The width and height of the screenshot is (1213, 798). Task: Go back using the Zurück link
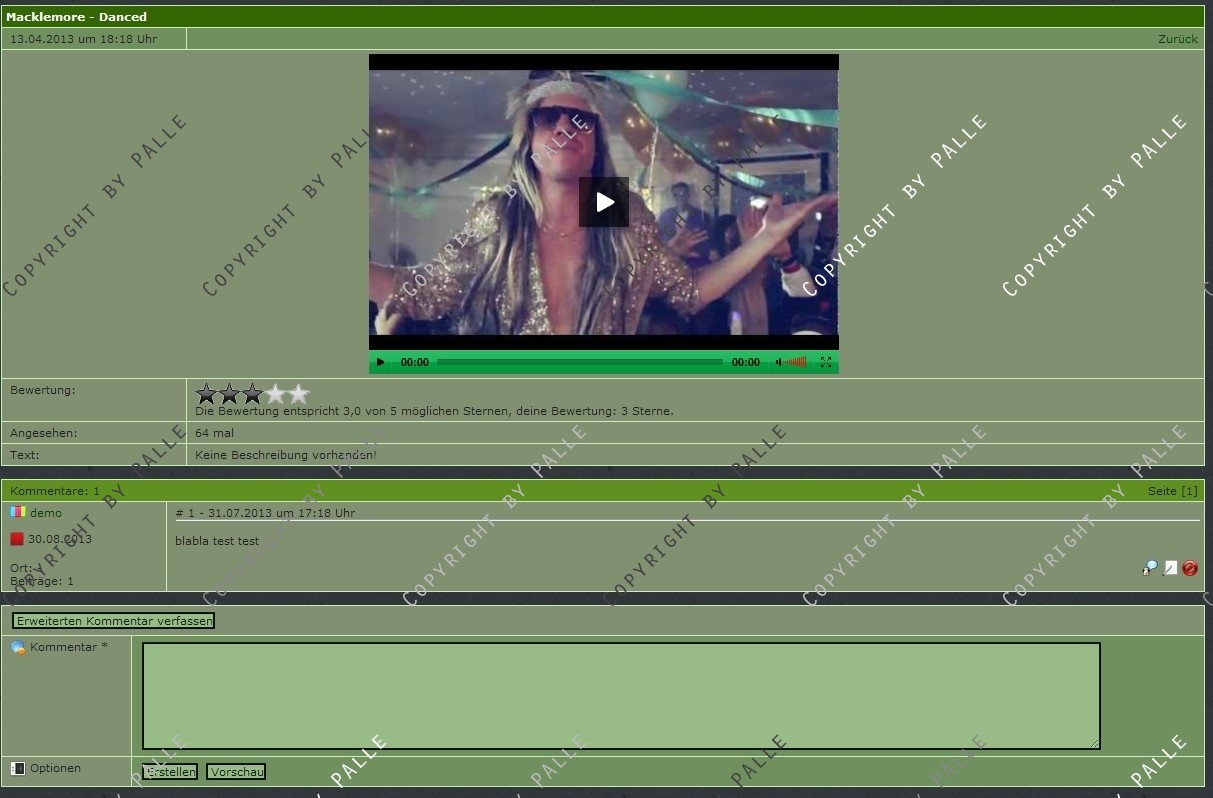(x=1178, y=39)
